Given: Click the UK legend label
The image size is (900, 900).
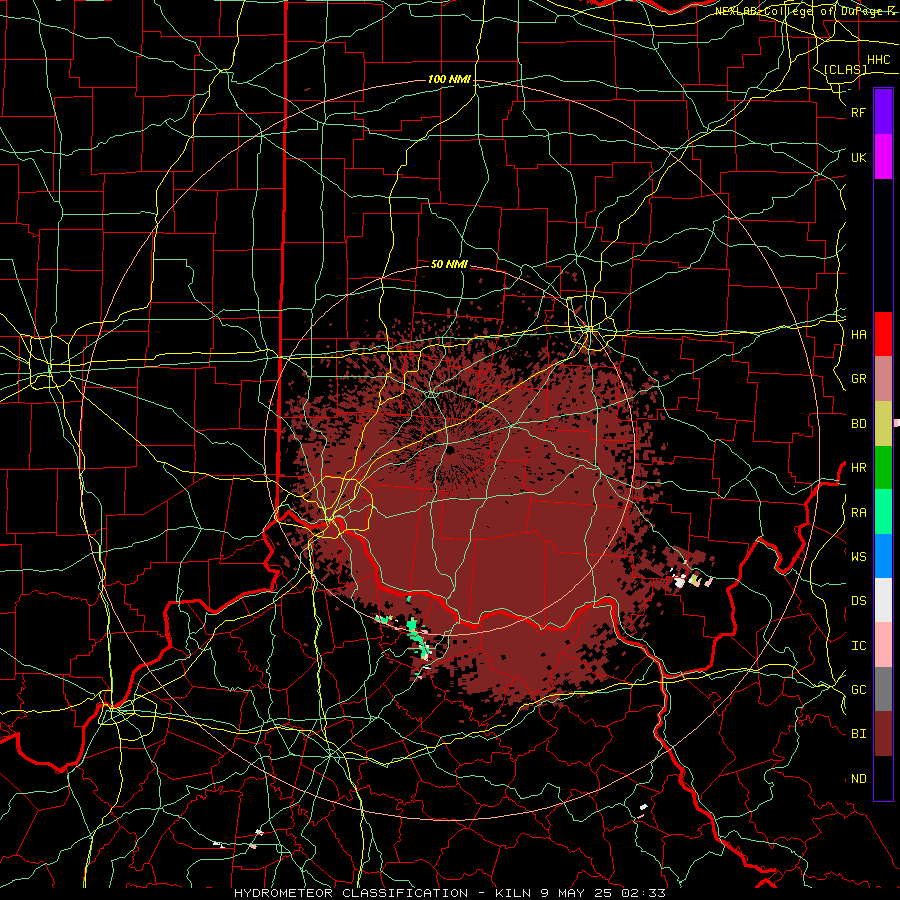Looking at the screenshot, I should [858, 158].
